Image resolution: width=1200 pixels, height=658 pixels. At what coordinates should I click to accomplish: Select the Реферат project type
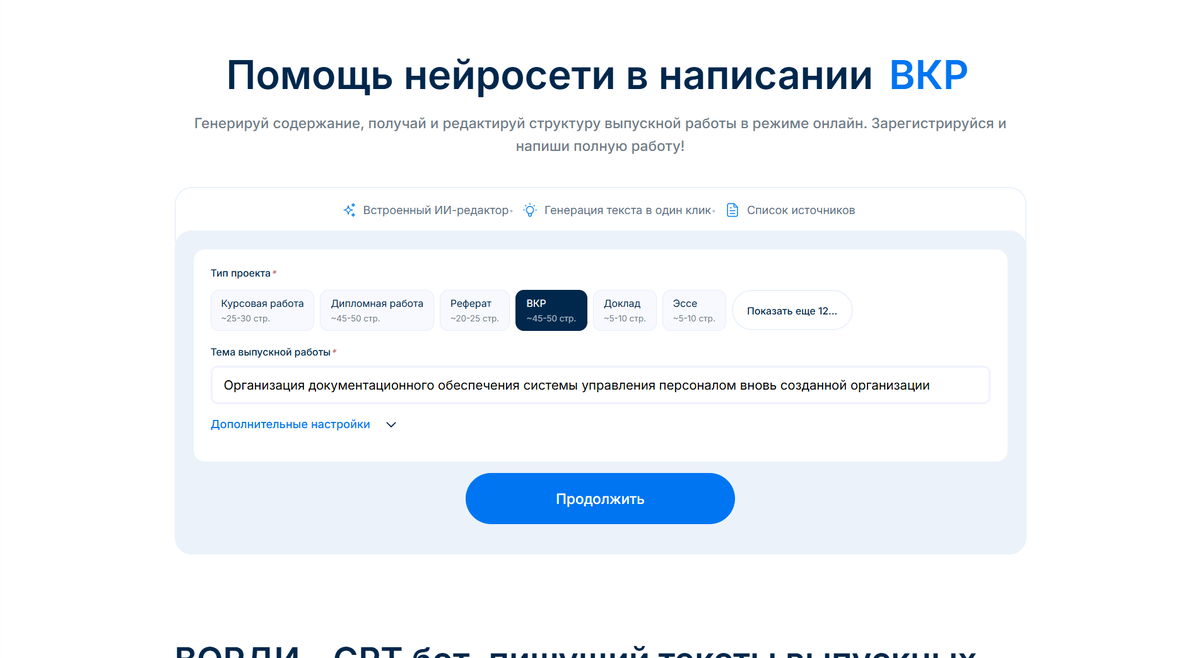474,310
